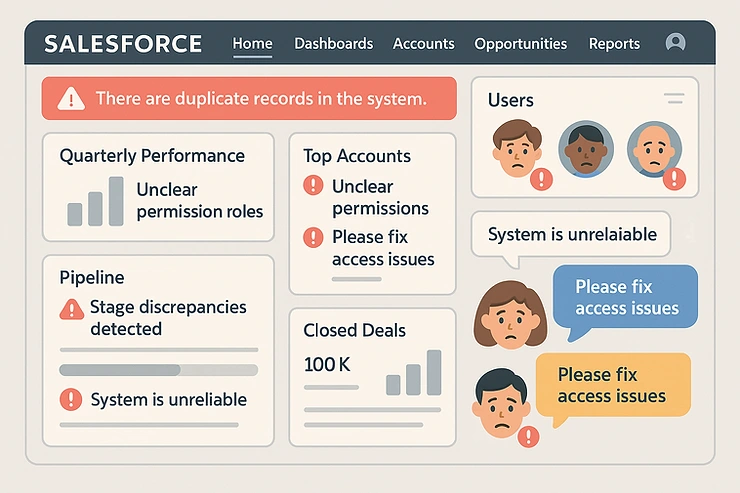View the Reports tab
The width and height of the screenshot is (740, 493).
tap(614, 44)
